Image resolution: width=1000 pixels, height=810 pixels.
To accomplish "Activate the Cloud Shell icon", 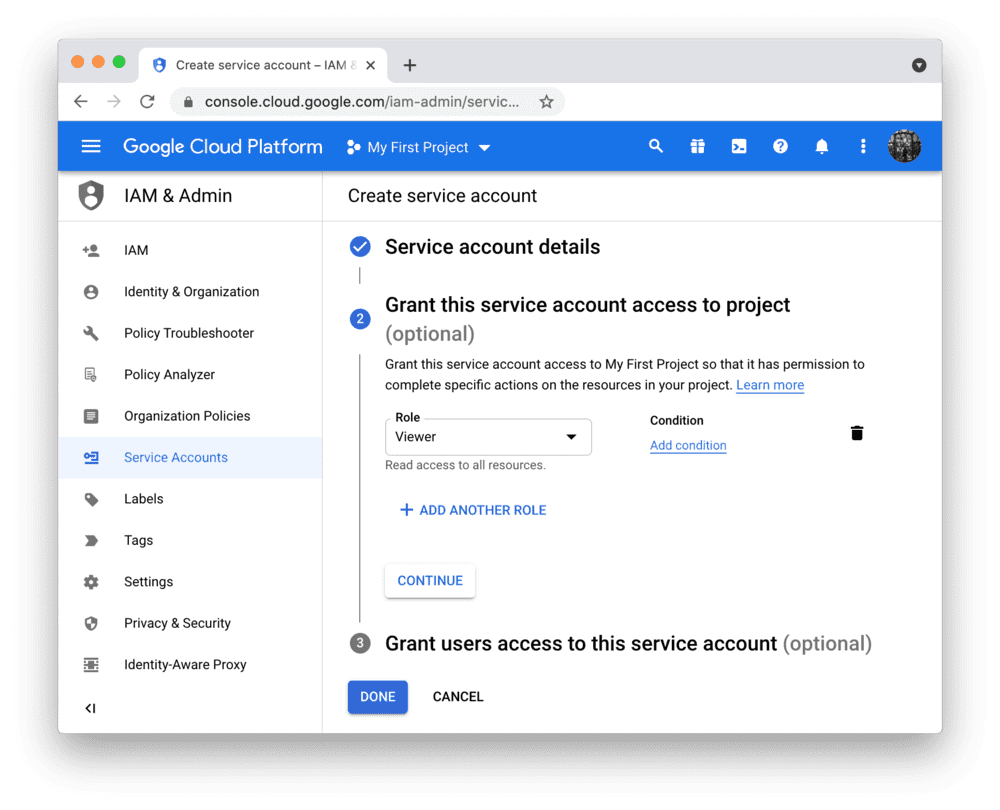I will [x=738, y=146].
